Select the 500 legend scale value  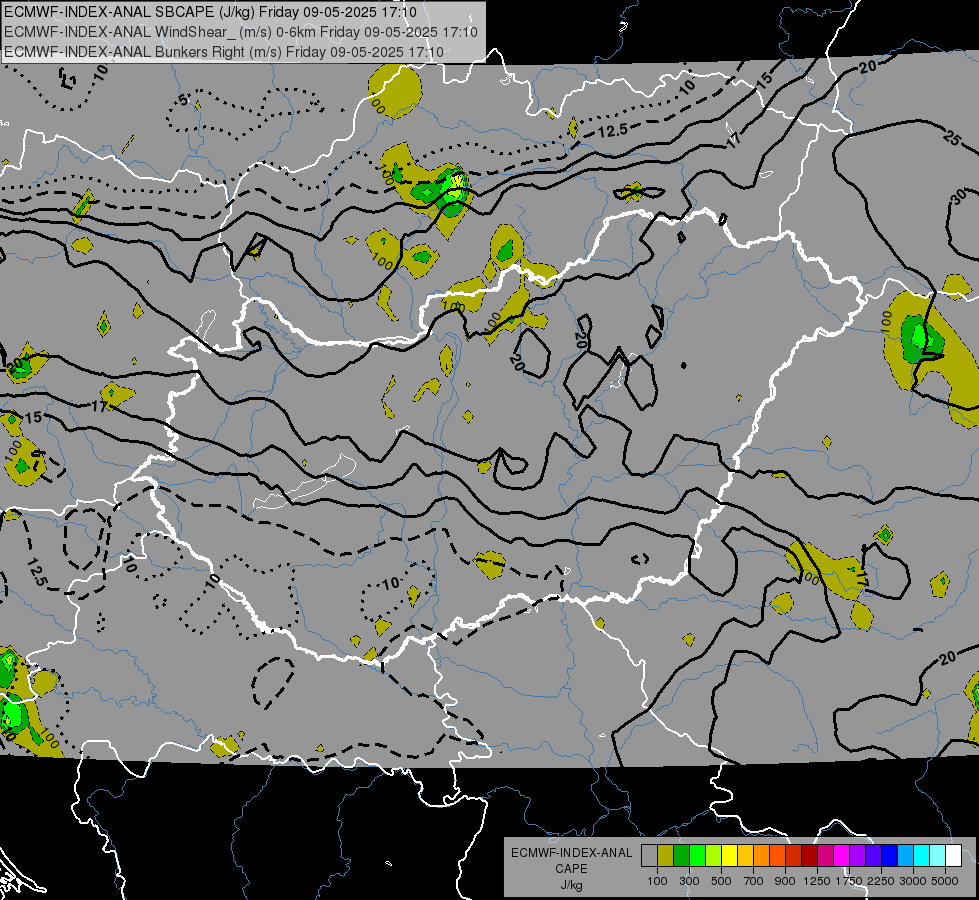[x=721, y=881]
